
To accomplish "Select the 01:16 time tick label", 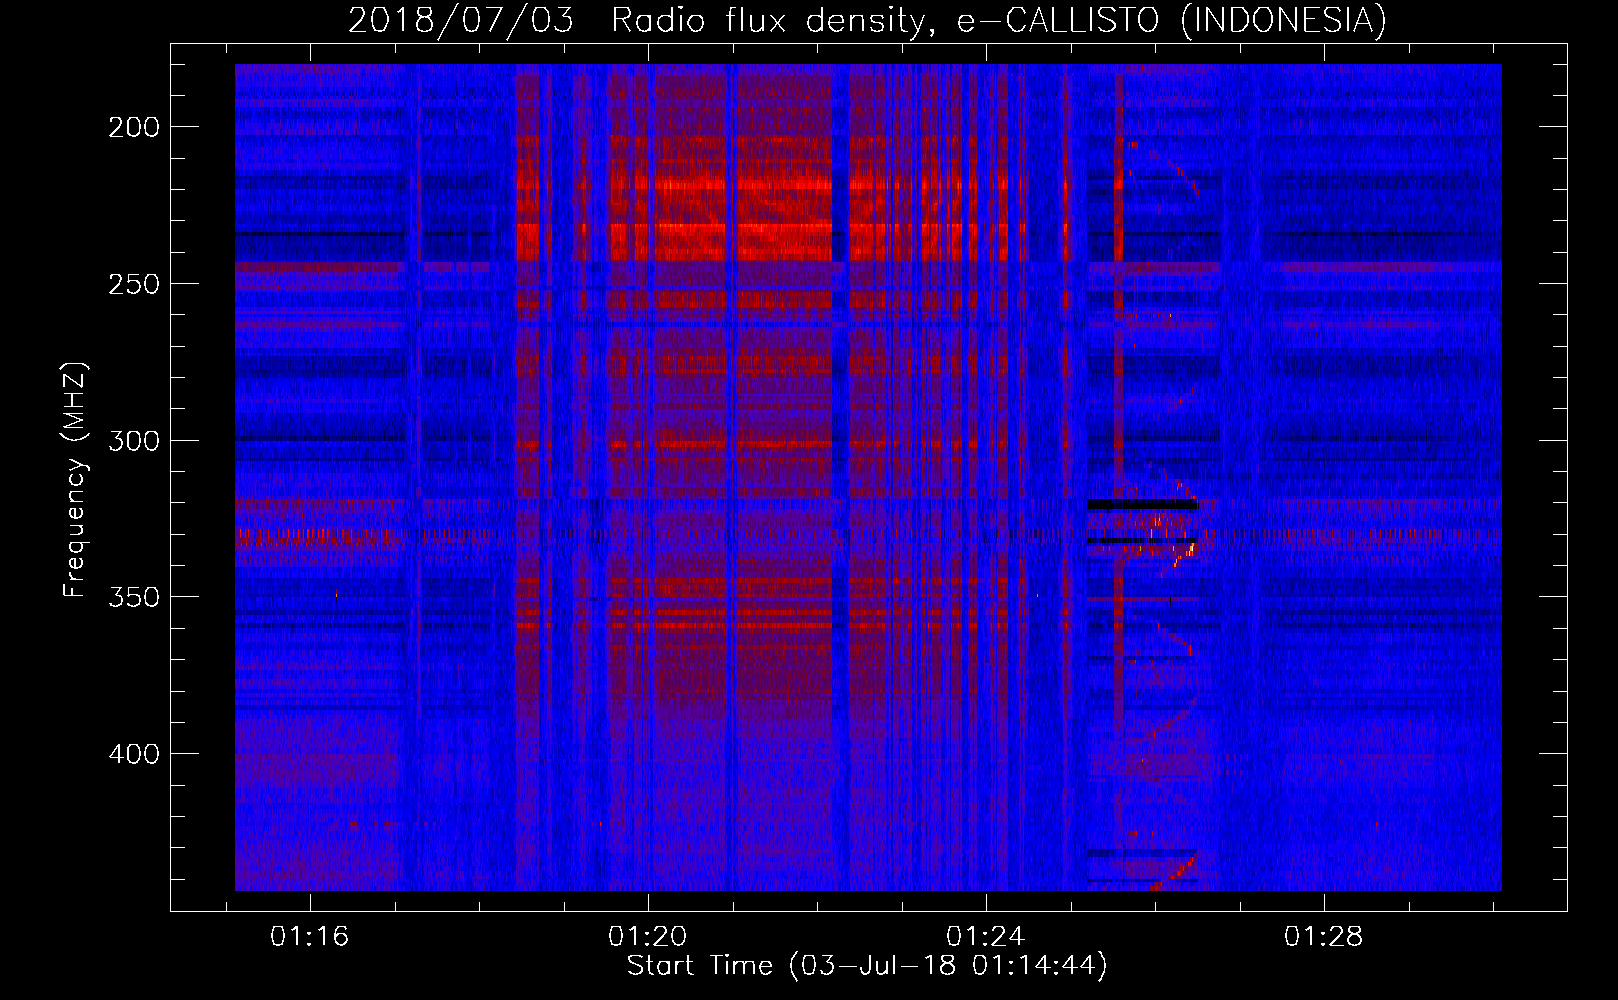I will pyautogui.click(x=310, y=936).
